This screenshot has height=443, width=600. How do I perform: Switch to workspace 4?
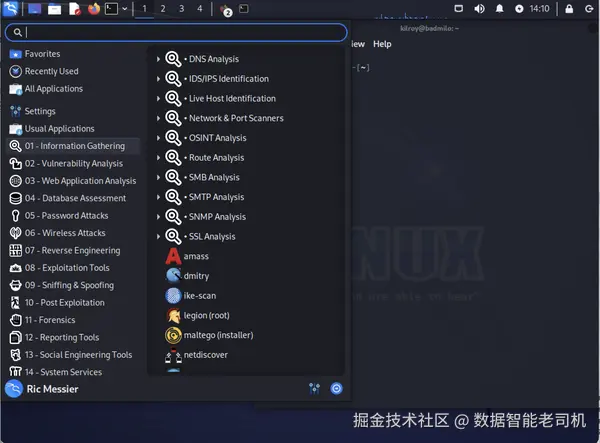[x=200, y=8]
